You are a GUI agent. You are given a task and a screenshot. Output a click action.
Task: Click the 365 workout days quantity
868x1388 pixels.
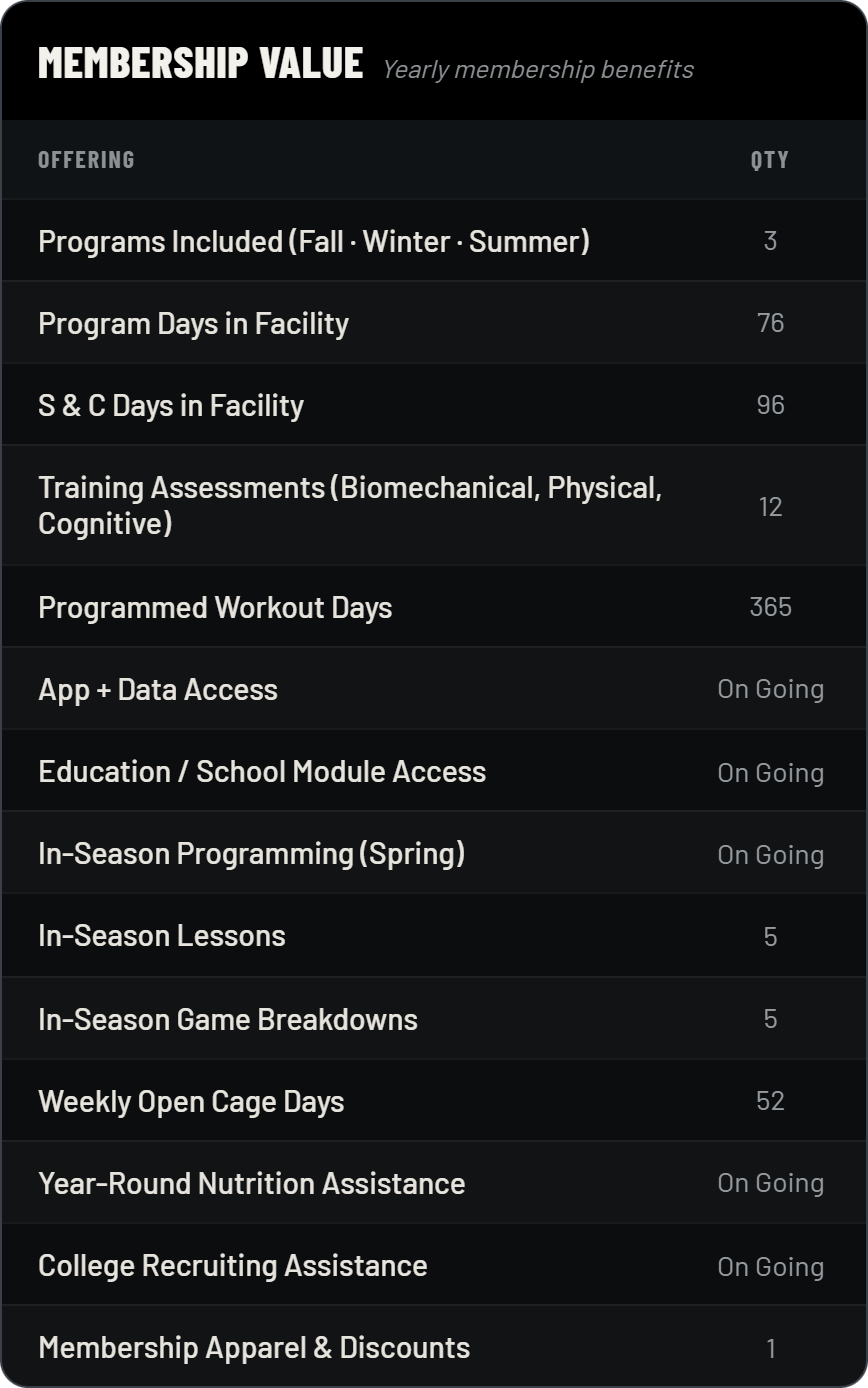pos(770,607)
